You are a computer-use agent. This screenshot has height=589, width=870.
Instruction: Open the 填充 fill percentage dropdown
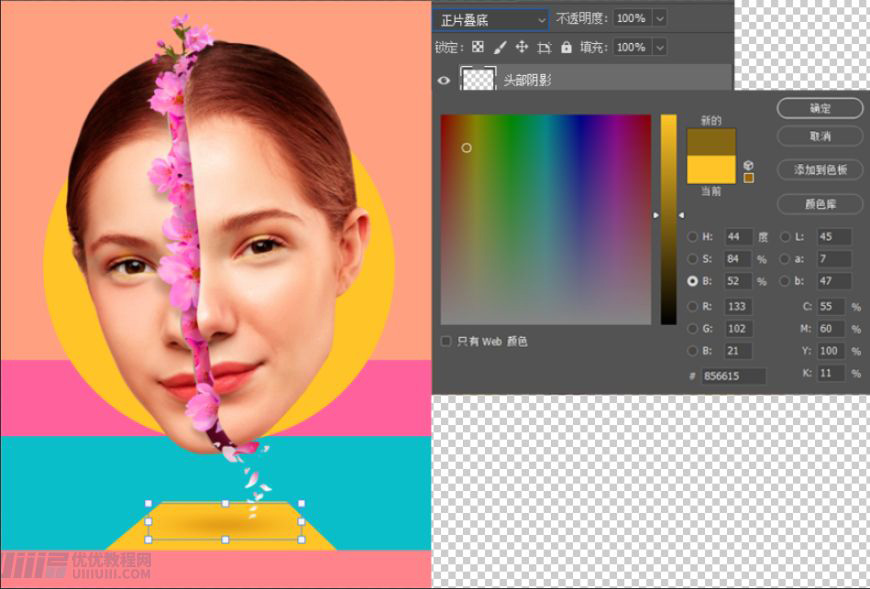coord(658,47)
